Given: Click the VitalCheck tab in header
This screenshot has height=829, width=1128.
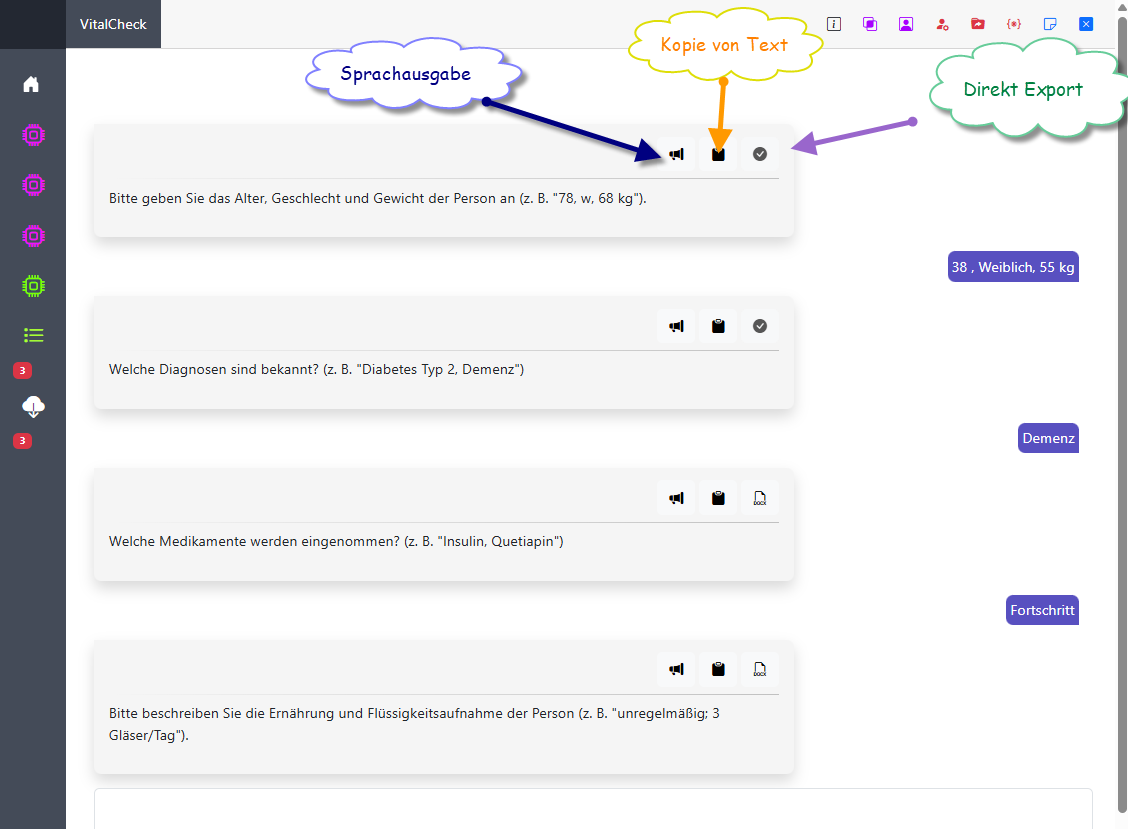Looking at the screenshot, I should click(x=113, y=24).
